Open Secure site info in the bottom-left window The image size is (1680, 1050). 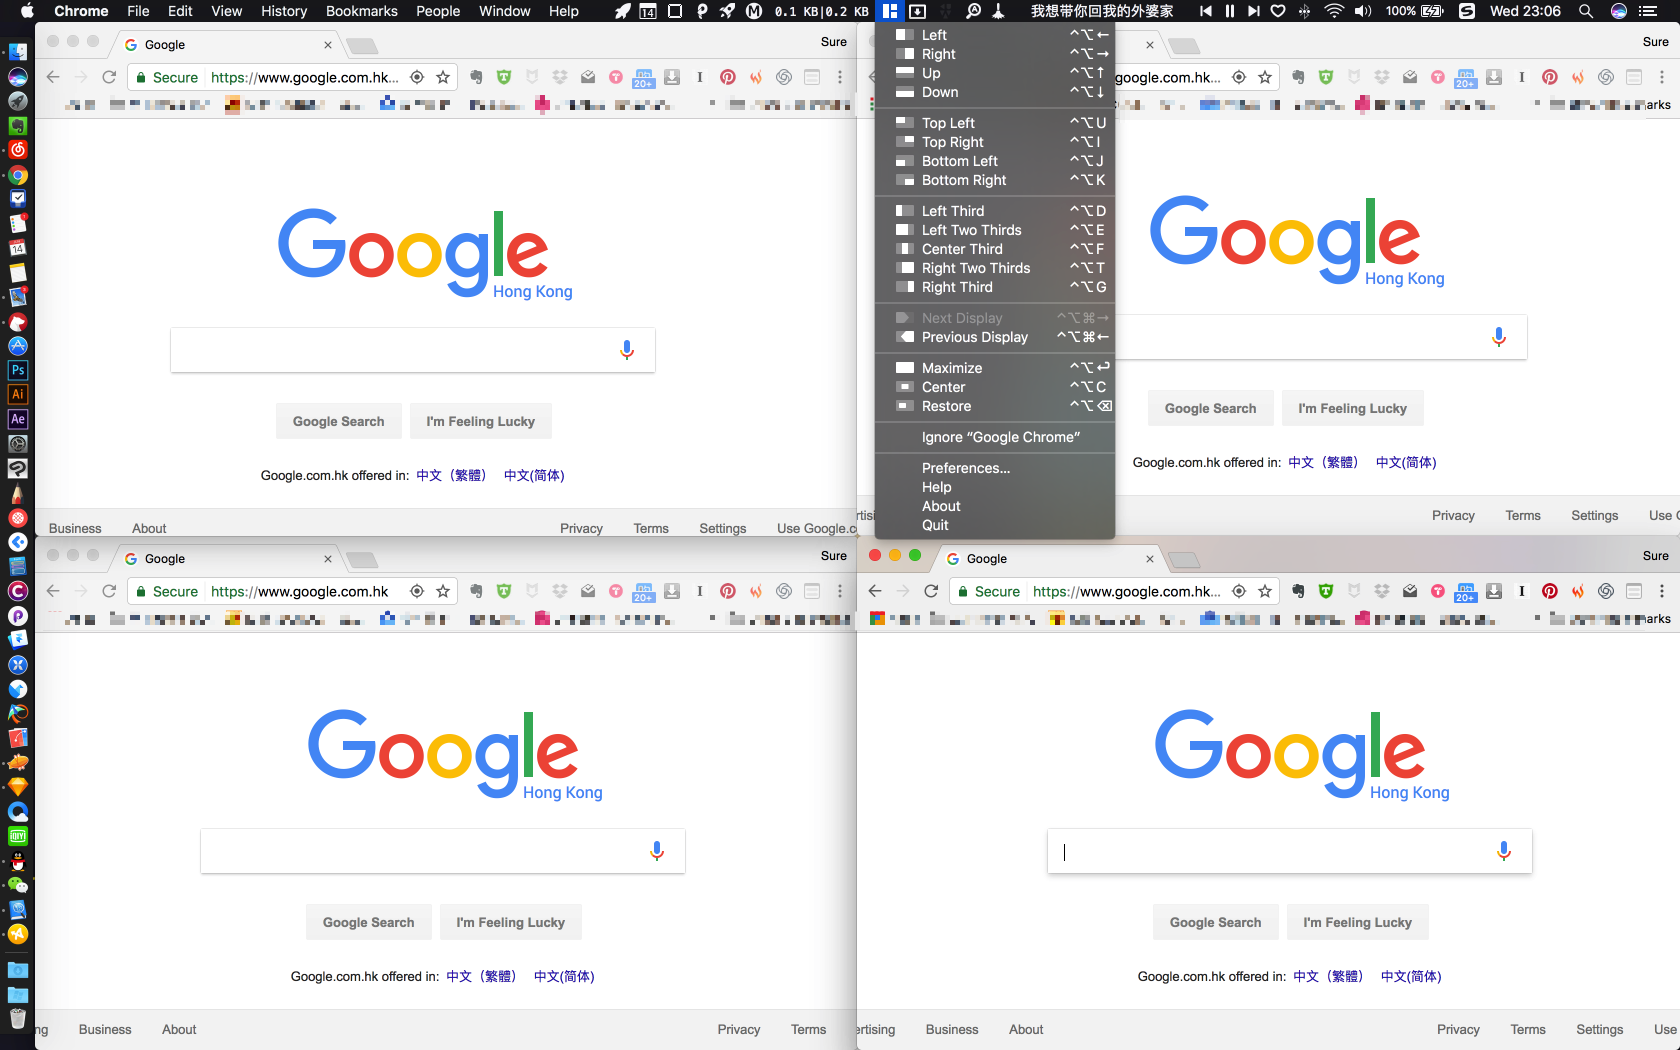click(x=167, y=591)
